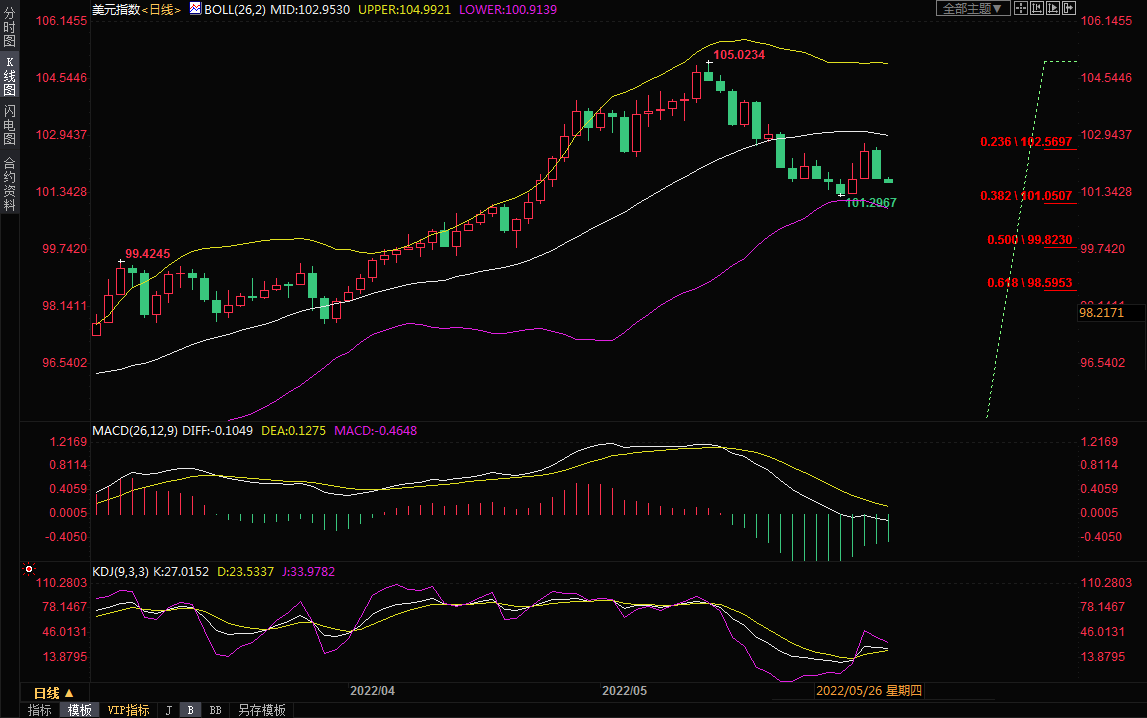The height and width of the screenshot is (718, 1147).
Task: Open the 全部主题 dropdown
Action: 972,8
